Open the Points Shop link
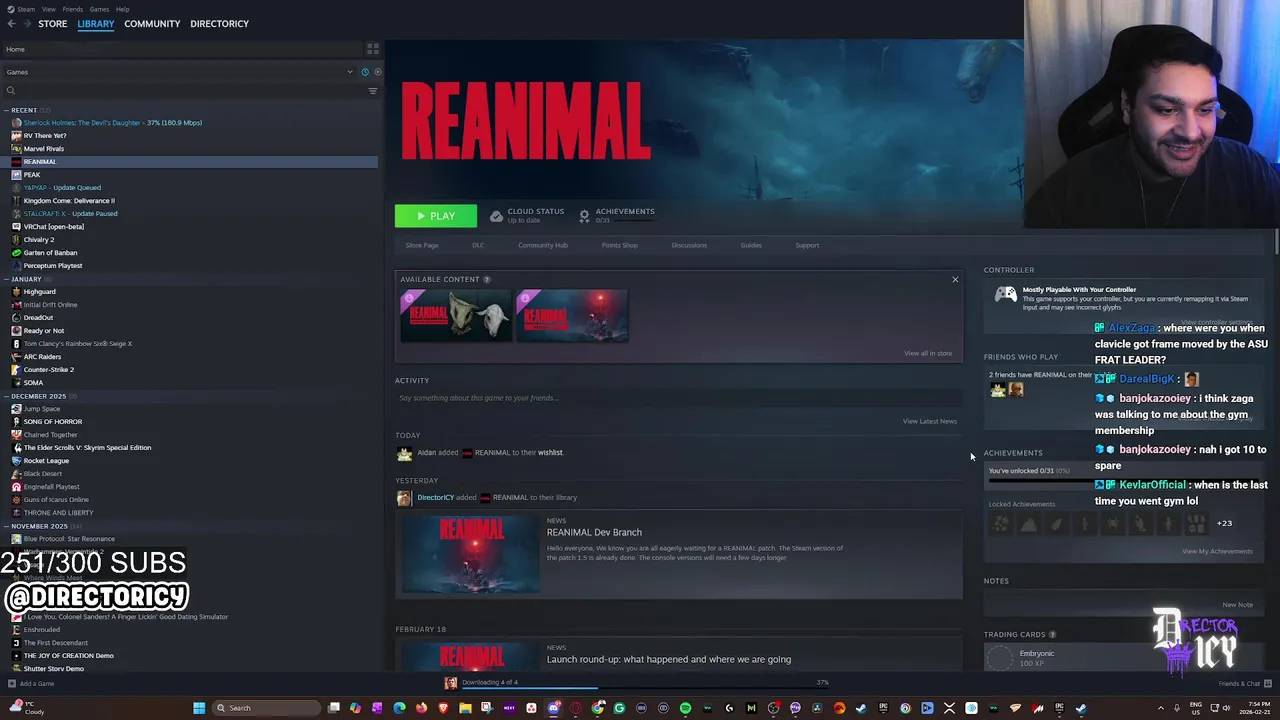This screenshot has height=720, width=1280. point(619,245)
